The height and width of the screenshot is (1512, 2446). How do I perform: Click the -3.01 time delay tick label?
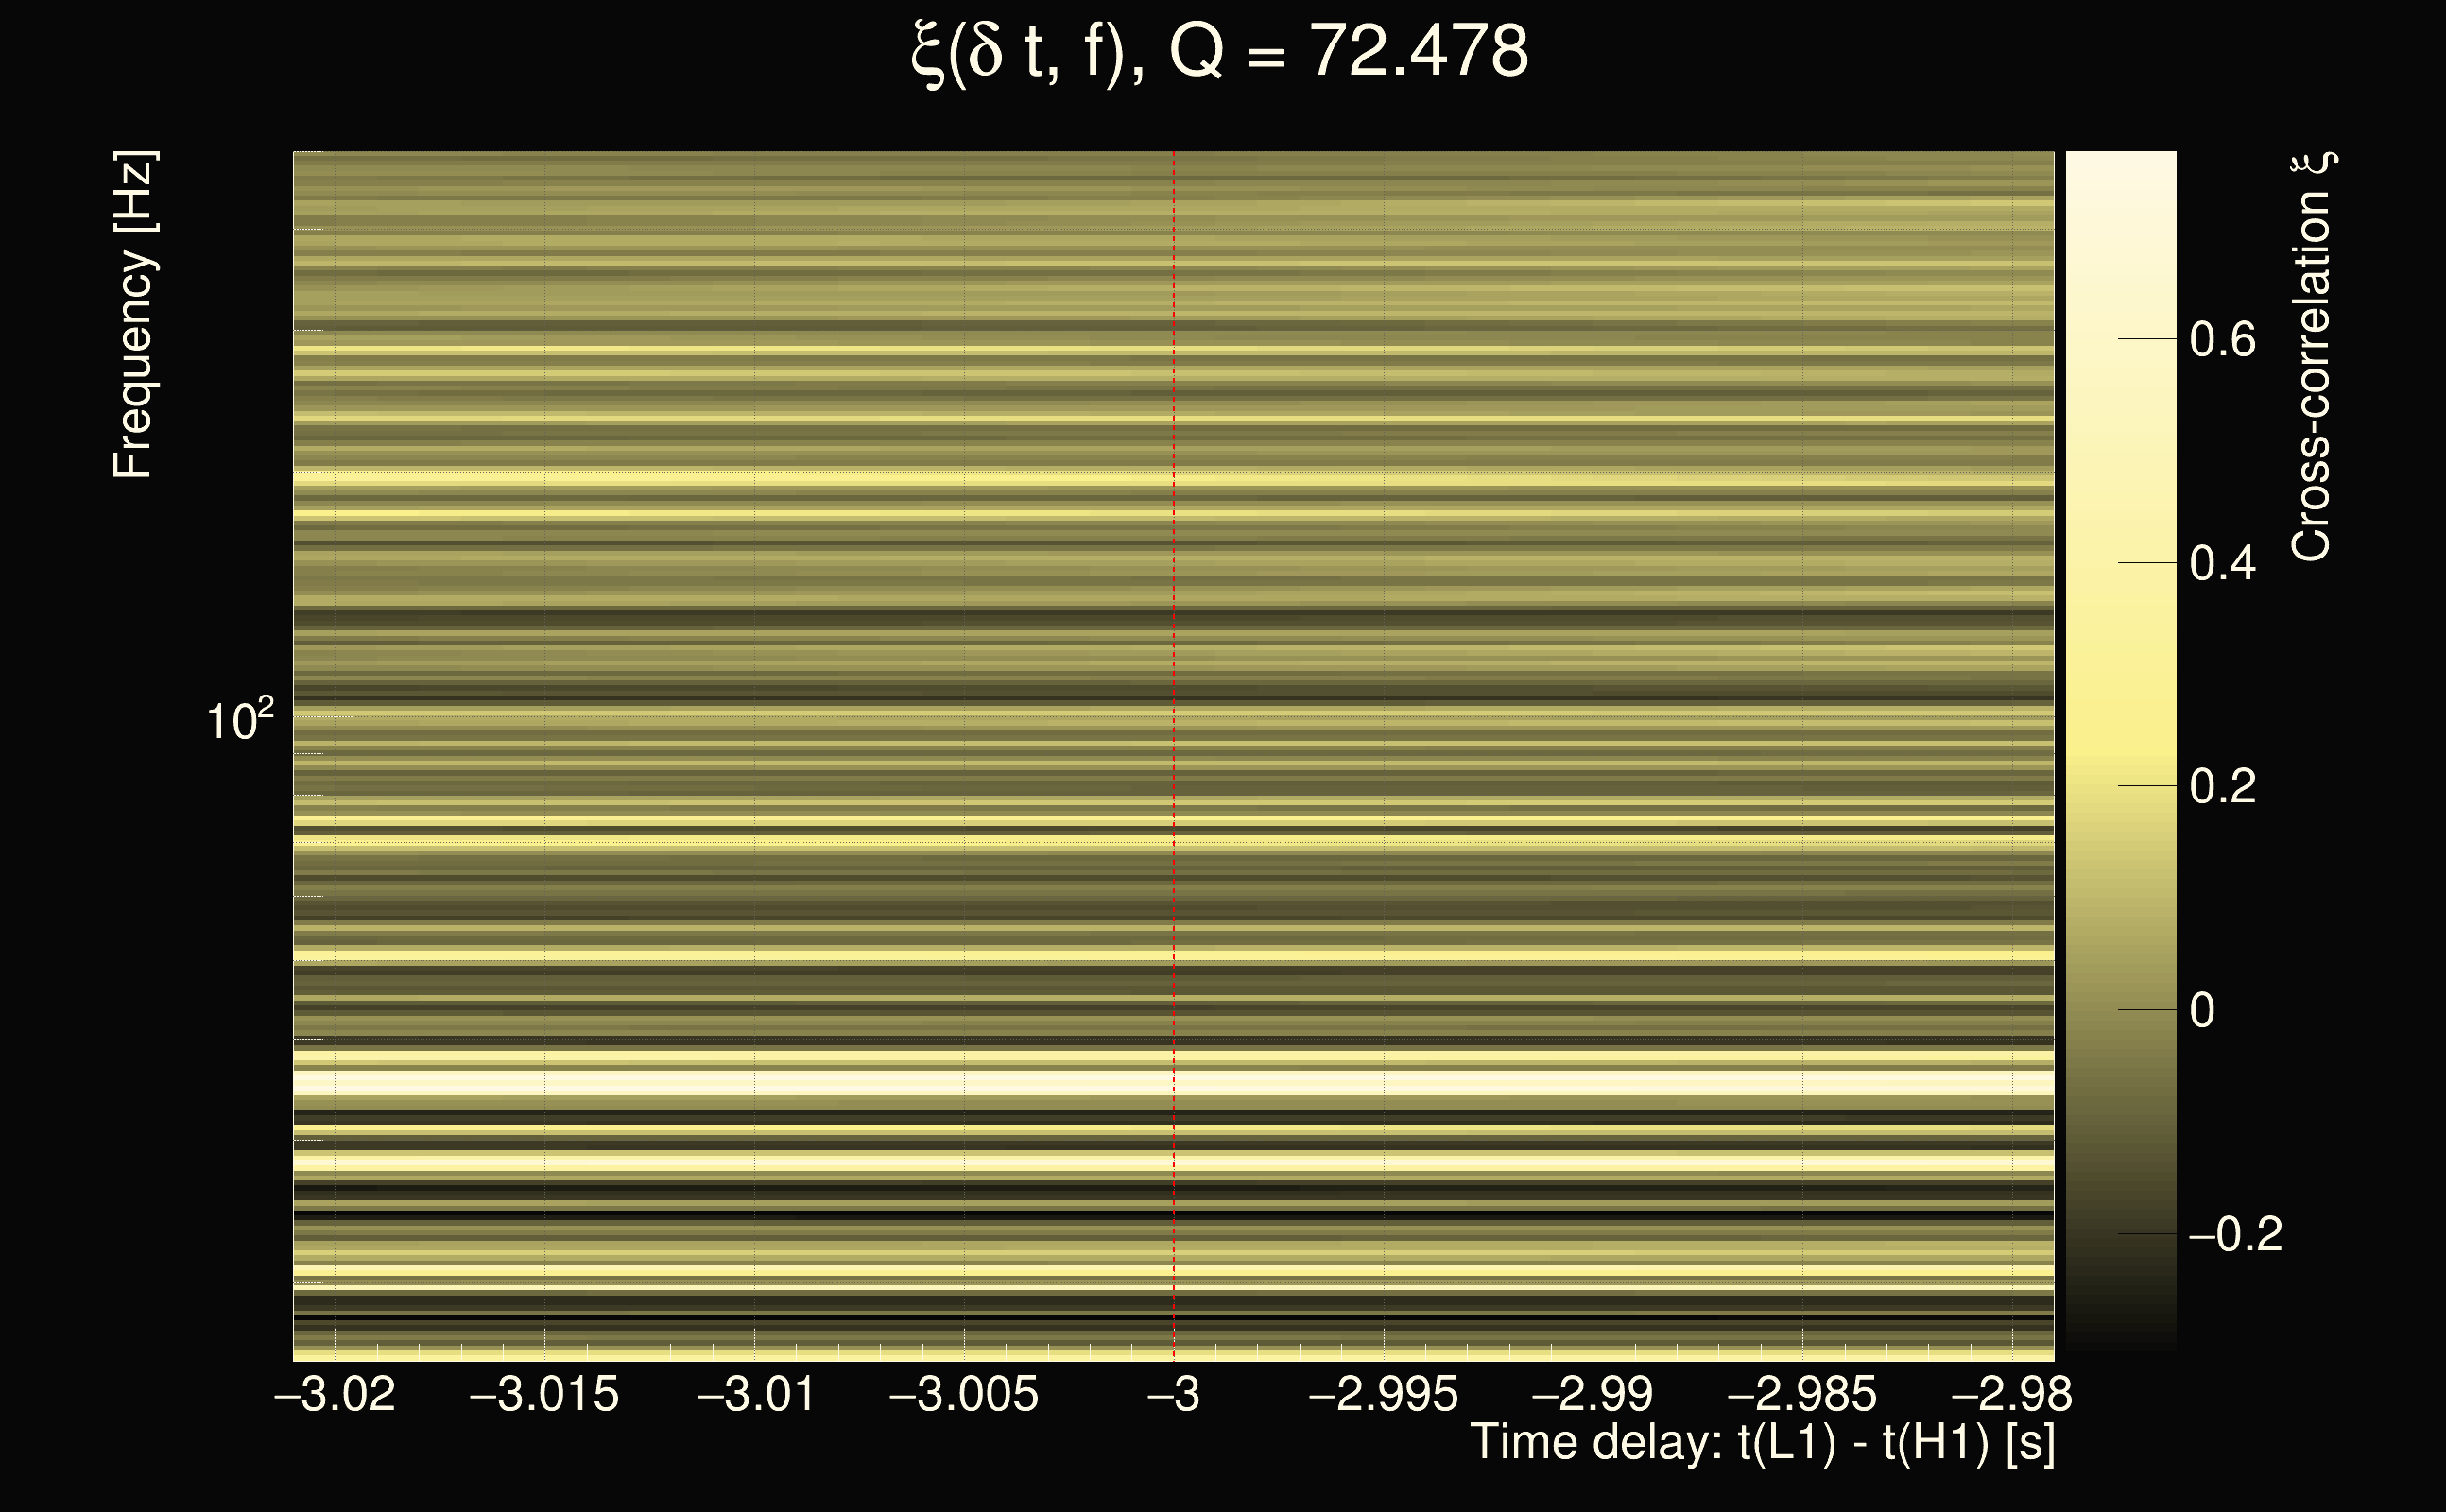(x=755, y=1394)
